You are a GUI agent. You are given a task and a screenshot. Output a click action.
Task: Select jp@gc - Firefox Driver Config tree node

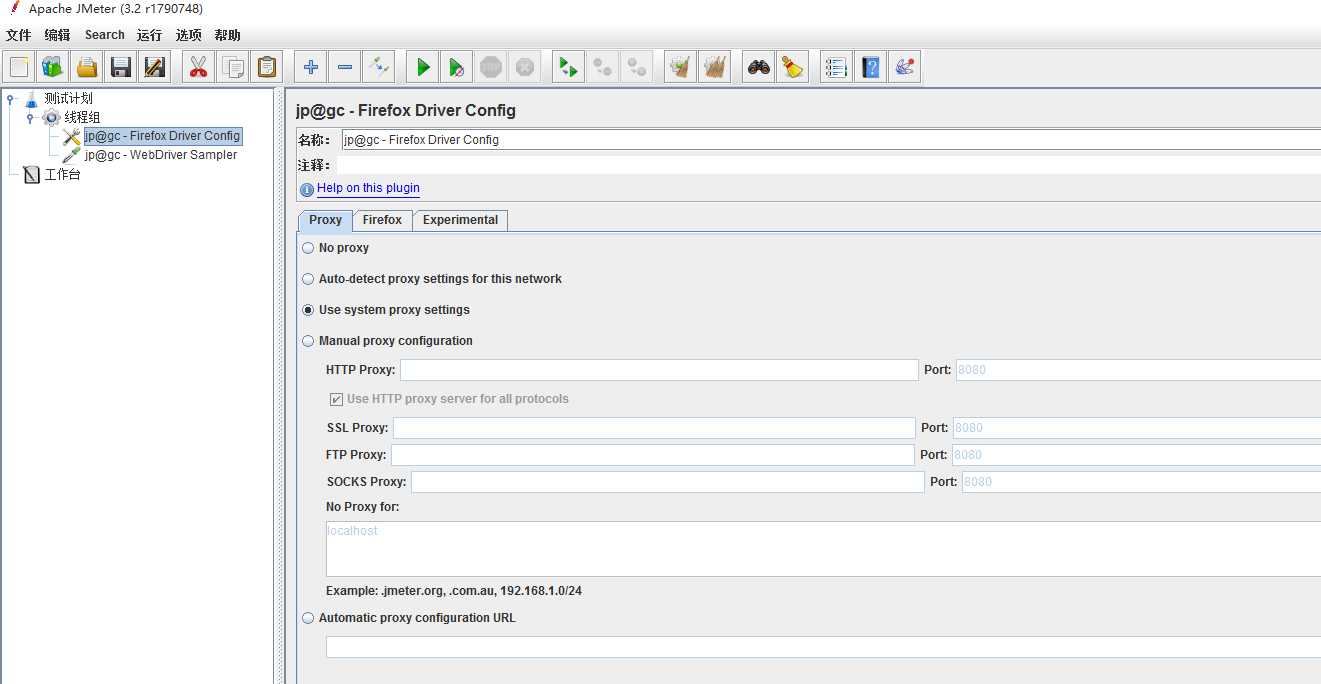162,136
